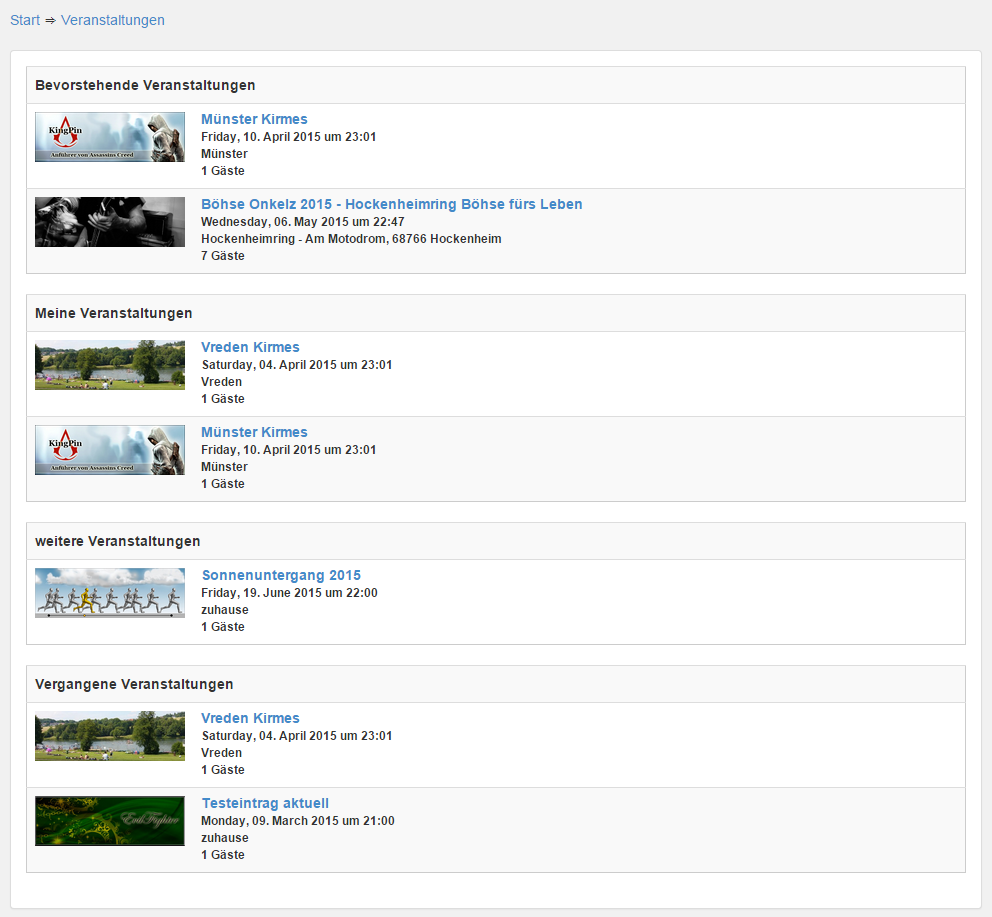Viewport: 992px width, 917px height.
Task: Open Münster Kirmes under Bevorstehende Veranstaltungen
Action: [x=254, y=119]
